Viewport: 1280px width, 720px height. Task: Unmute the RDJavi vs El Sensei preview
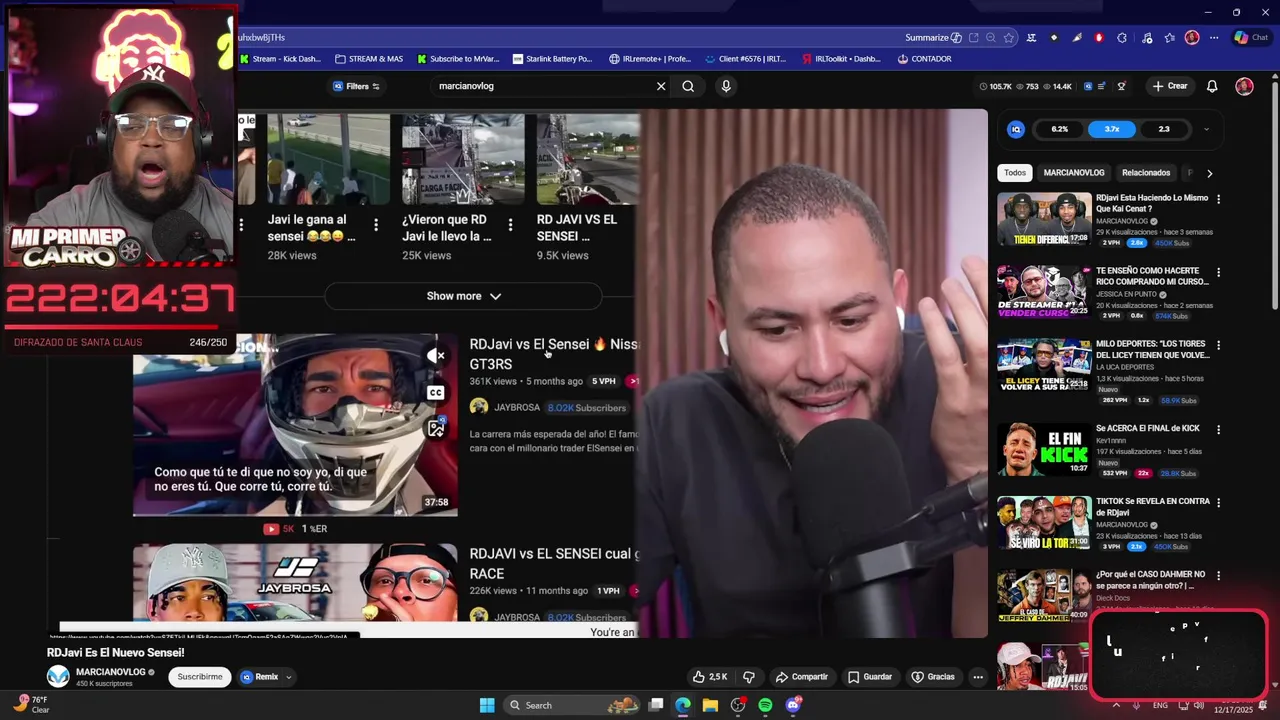[x=436, y=355]
